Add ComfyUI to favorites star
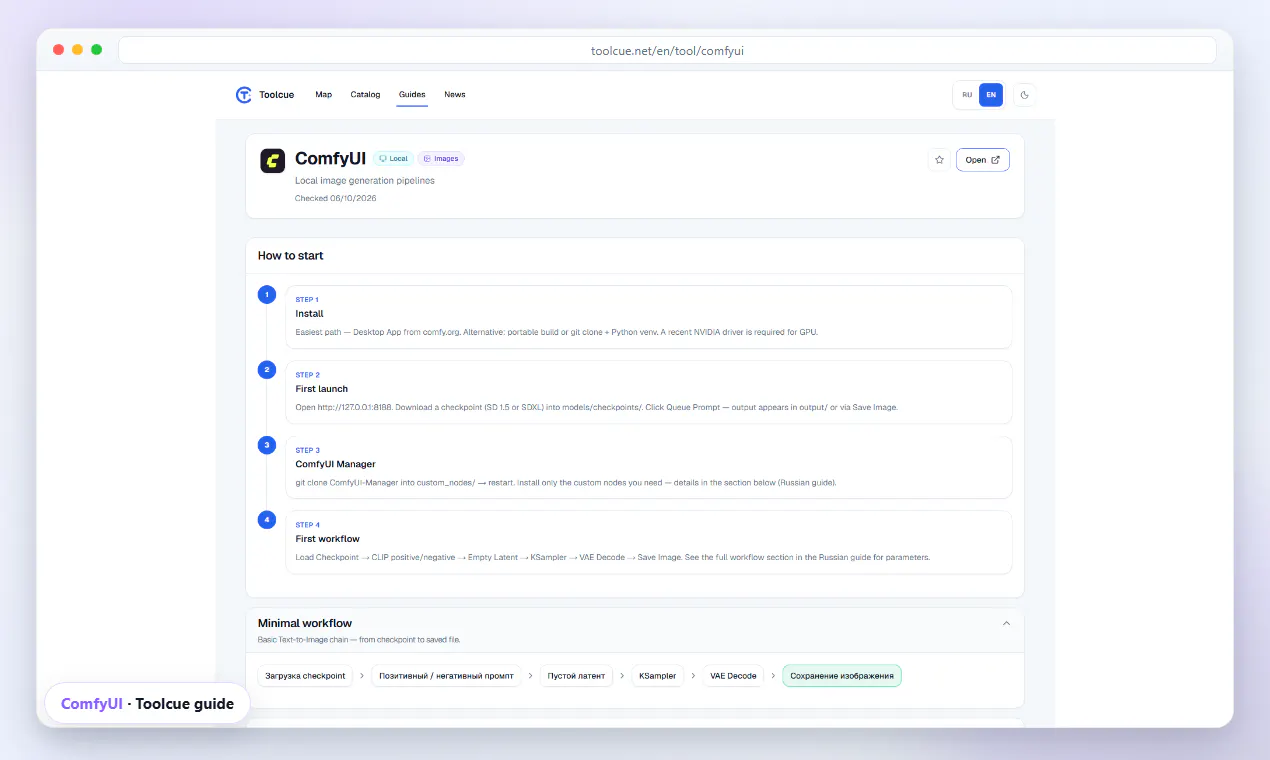This screenshot has width=1270, height=760. click(x=939, y=160)
